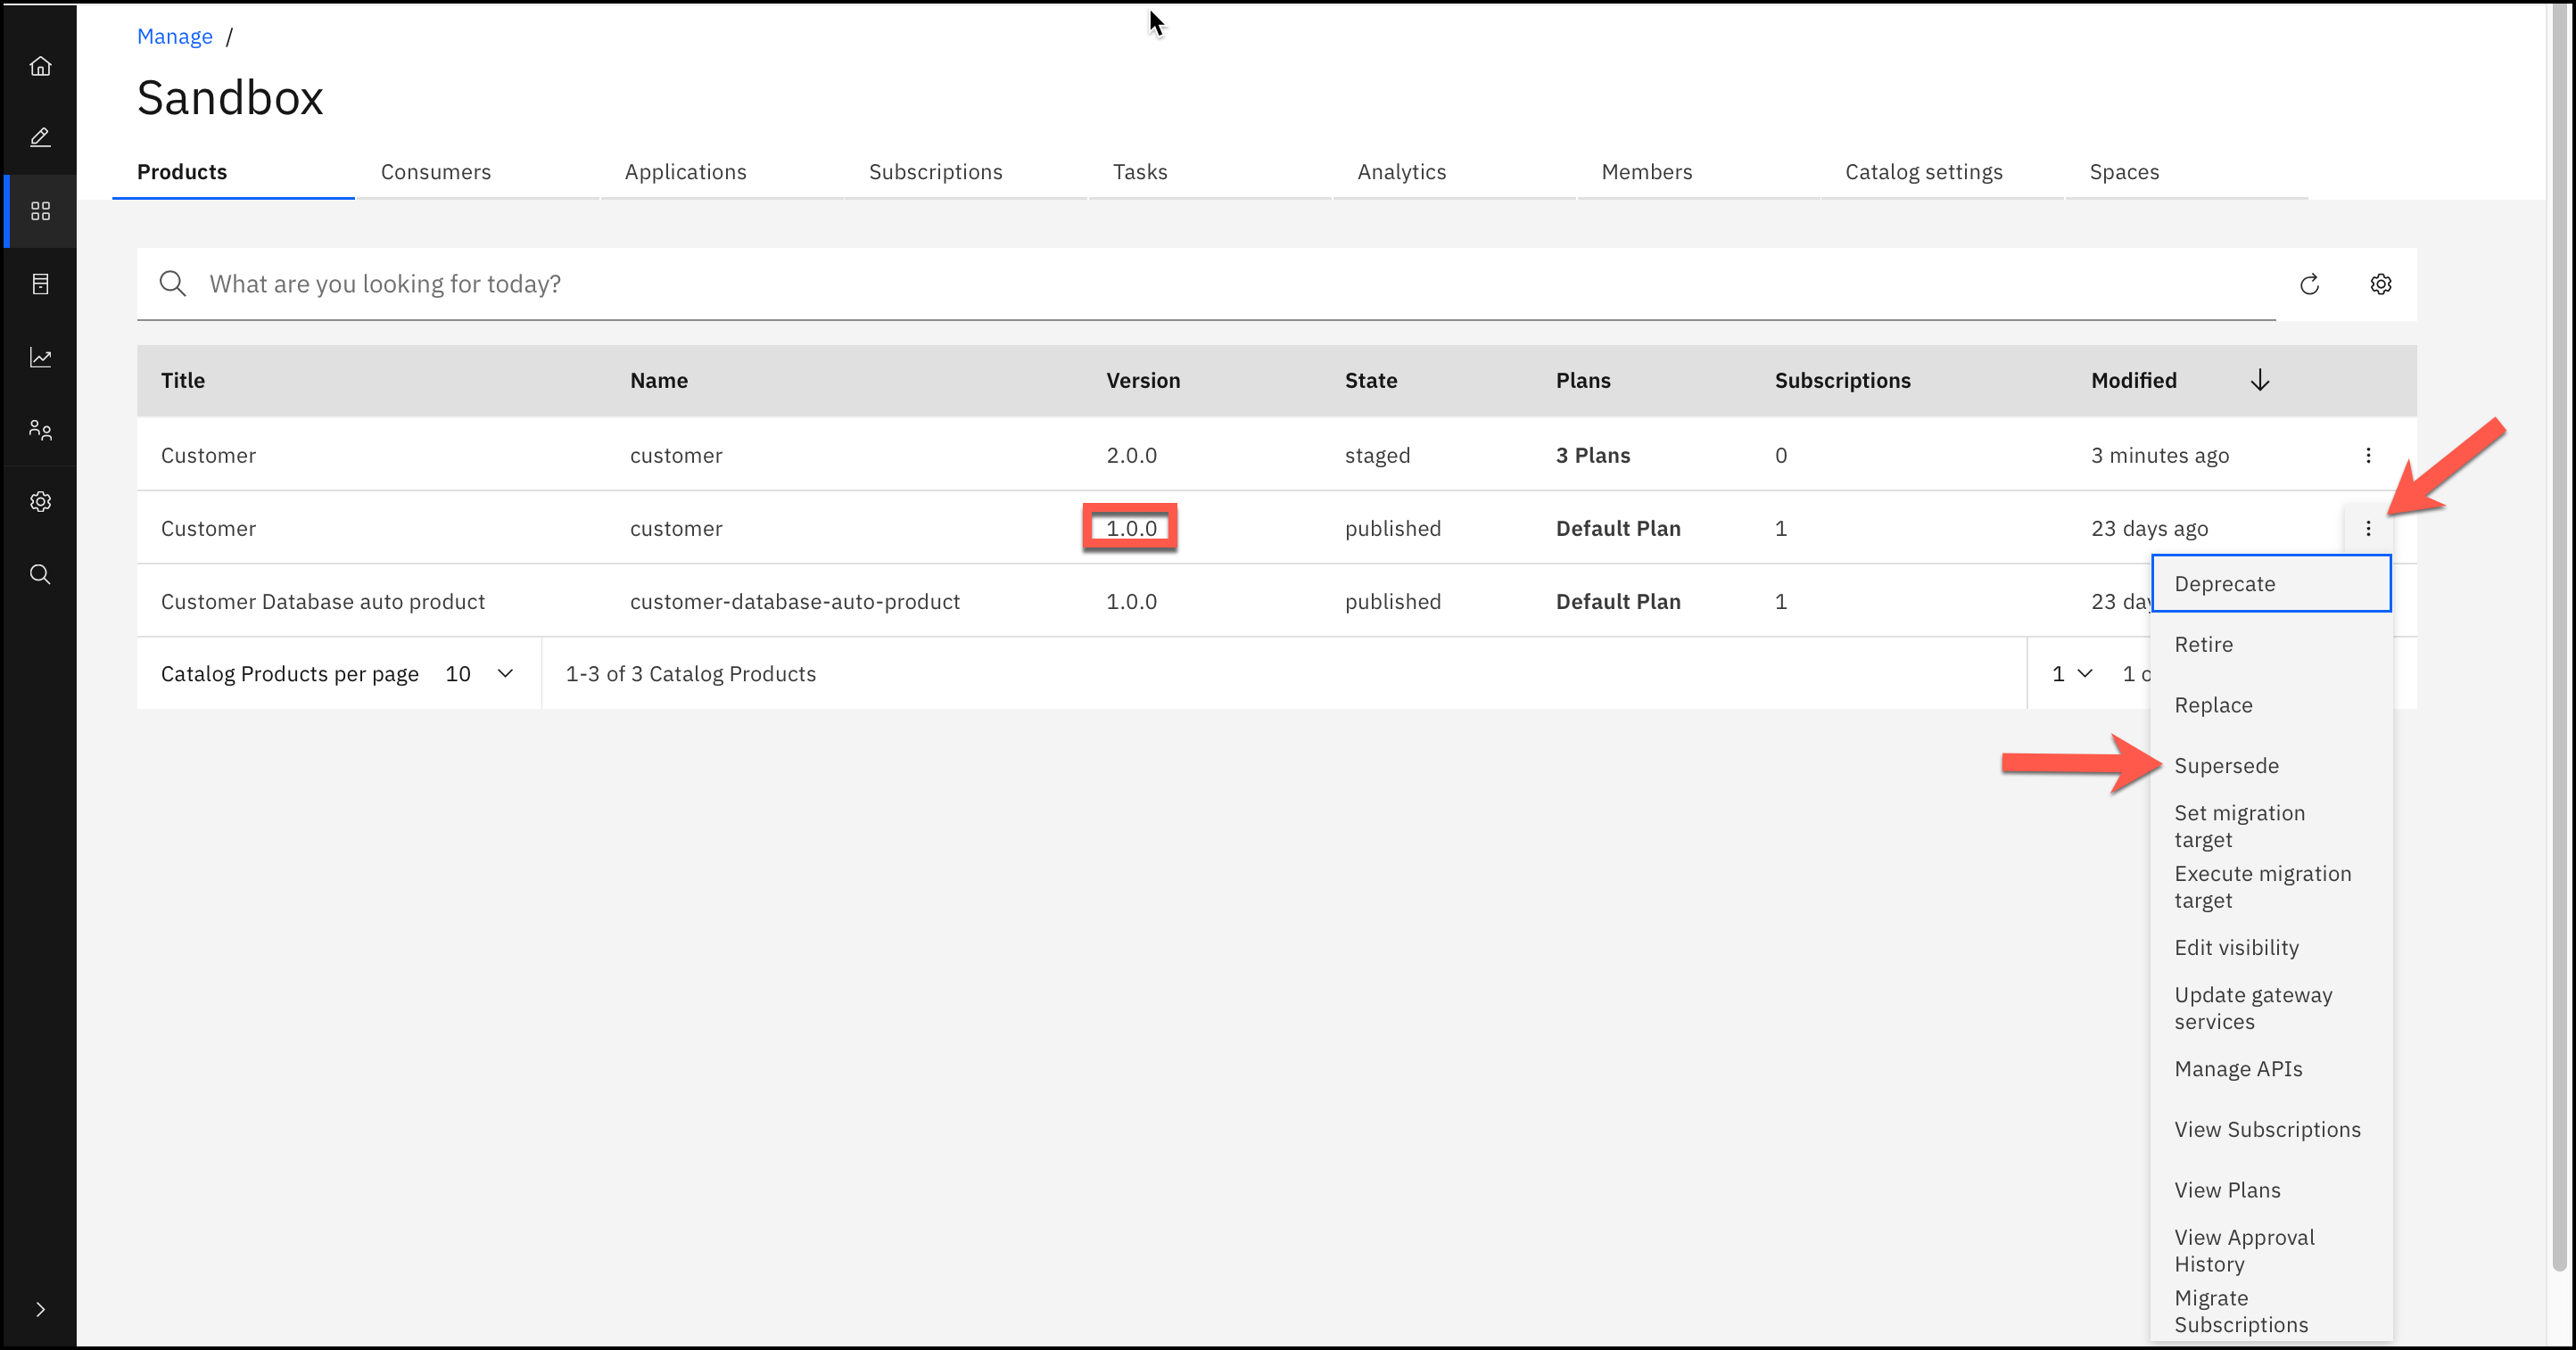
Task: Click the Manage breadcrumb link
Action: click(x=174, y=37)
